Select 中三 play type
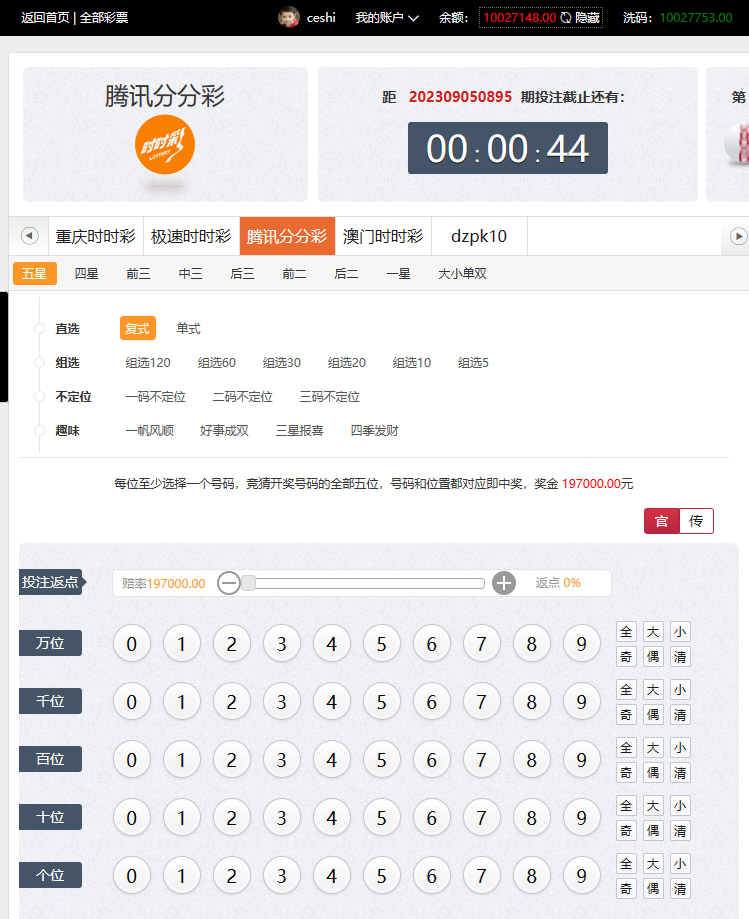 190,274
